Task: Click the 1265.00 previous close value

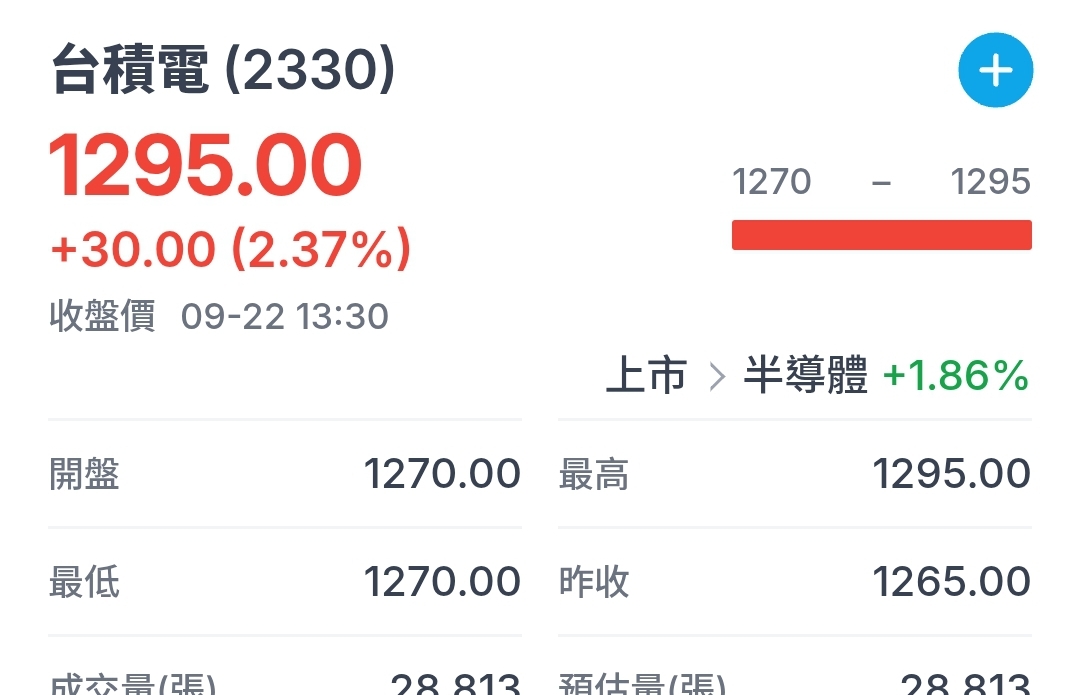Action: [951, 581]
